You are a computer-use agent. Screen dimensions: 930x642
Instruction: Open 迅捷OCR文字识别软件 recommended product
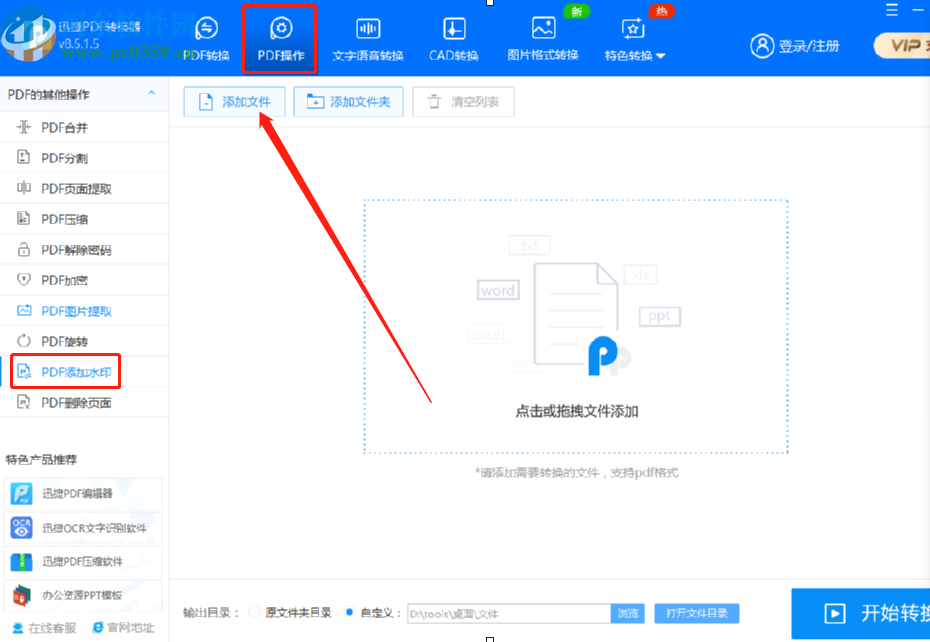coord(83,527)
